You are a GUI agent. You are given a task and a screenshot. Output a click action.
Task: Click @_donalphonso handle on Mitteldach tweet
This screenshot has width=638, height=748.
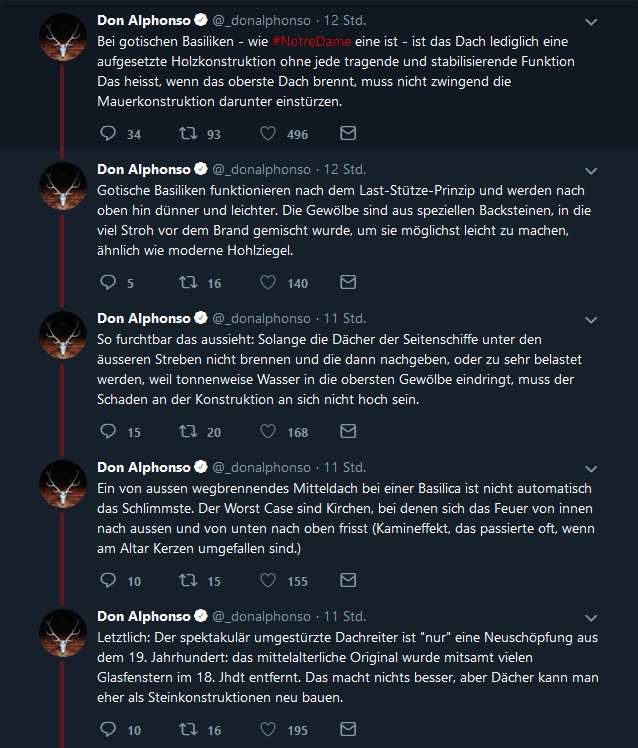261,468
